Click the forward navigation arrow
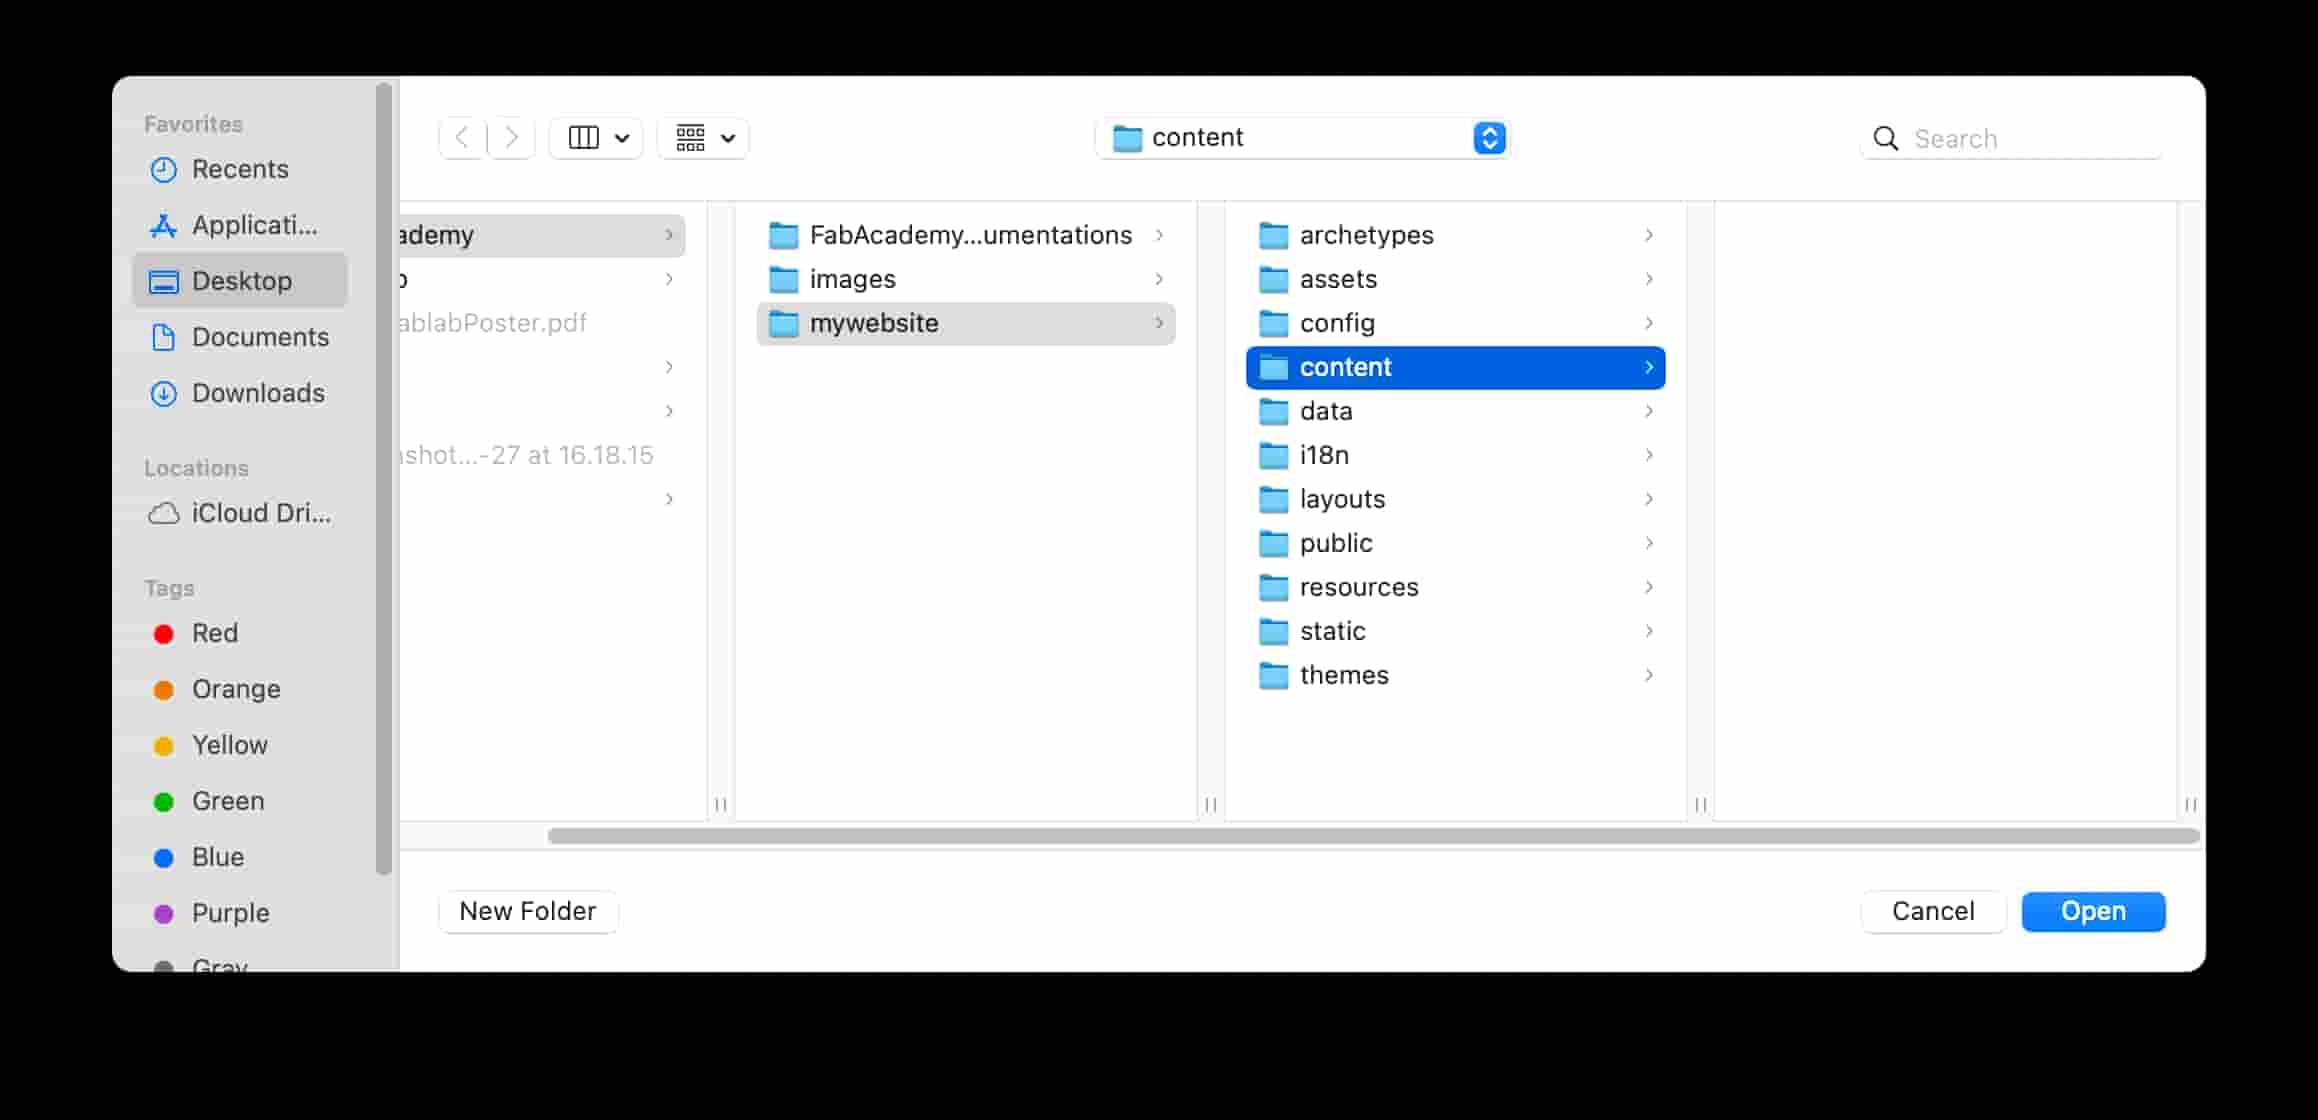Image resolution: width=2318 pixels, height=1120 pixels. tap(511, 137)
